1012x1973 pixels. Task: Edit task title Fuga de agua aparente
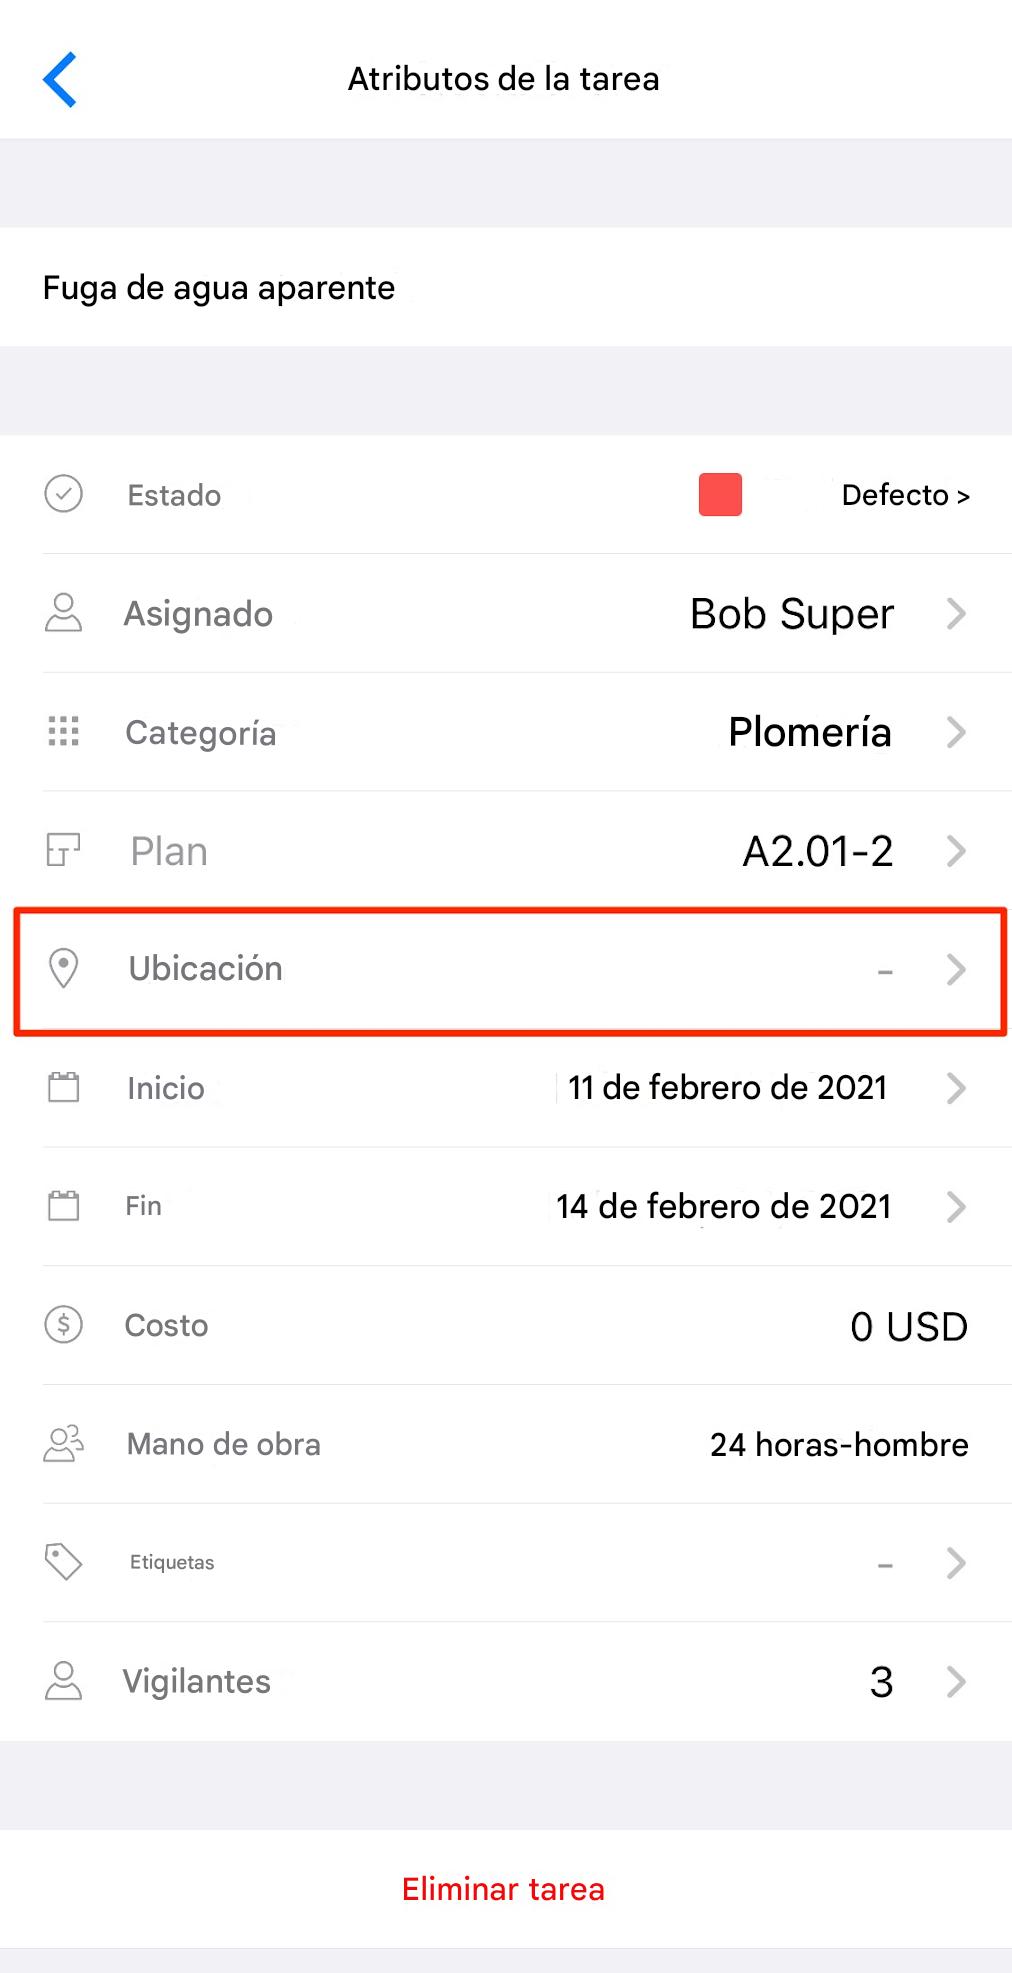pos(219,288)
